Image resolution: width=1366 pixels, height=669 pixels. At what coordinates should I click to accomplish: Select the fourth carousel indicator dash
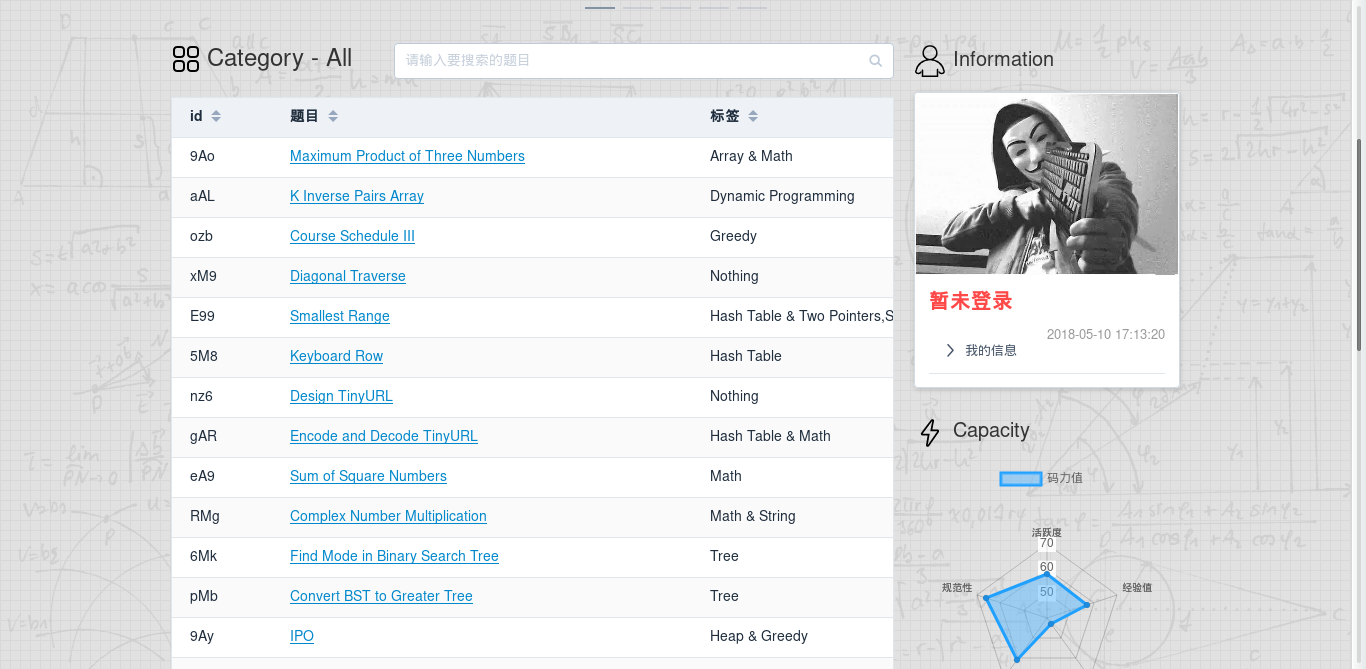tap(714, 8)
